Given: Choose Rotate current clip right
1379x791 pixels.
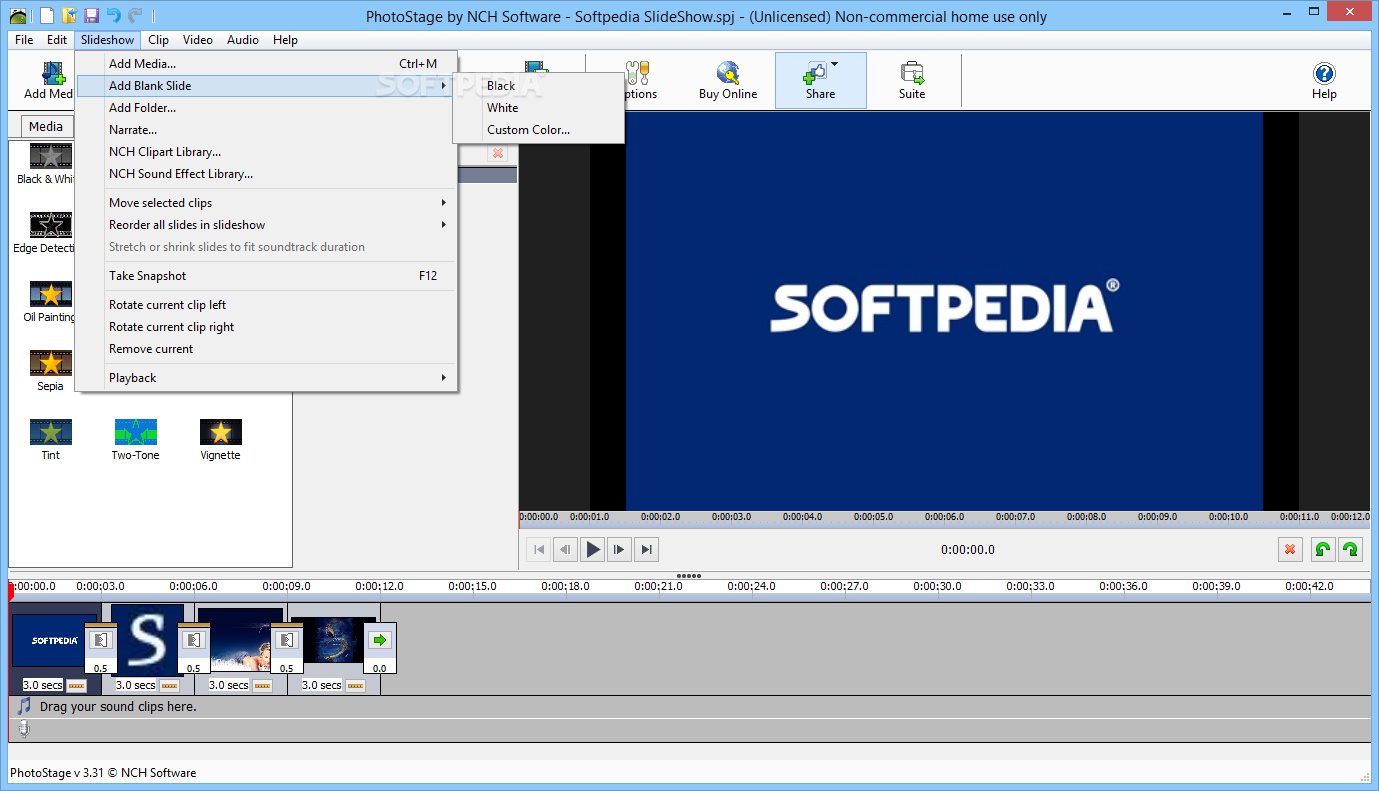Looking at the screenshot, I should (266, 327).
